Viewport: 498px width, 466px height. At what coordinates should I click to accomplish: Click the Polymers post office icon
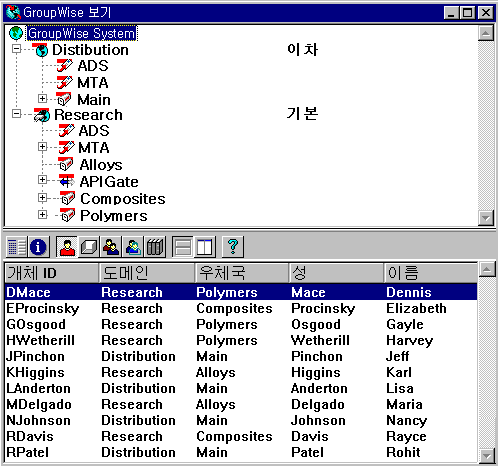(x=68, y=215)
